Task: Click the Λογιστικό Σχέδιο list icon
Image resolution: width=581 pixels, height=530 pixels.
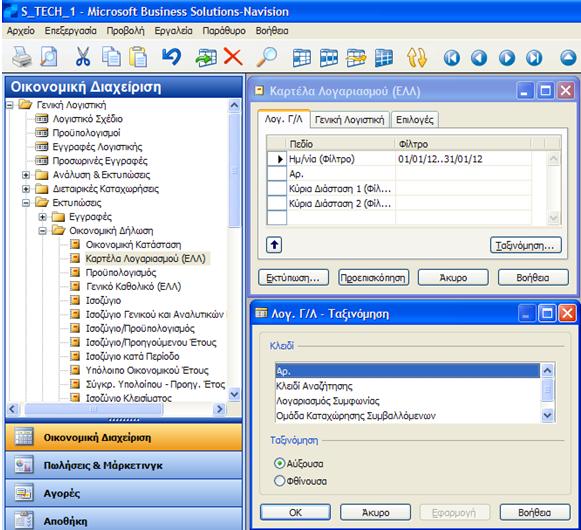Action: click(x=42, y=119)
